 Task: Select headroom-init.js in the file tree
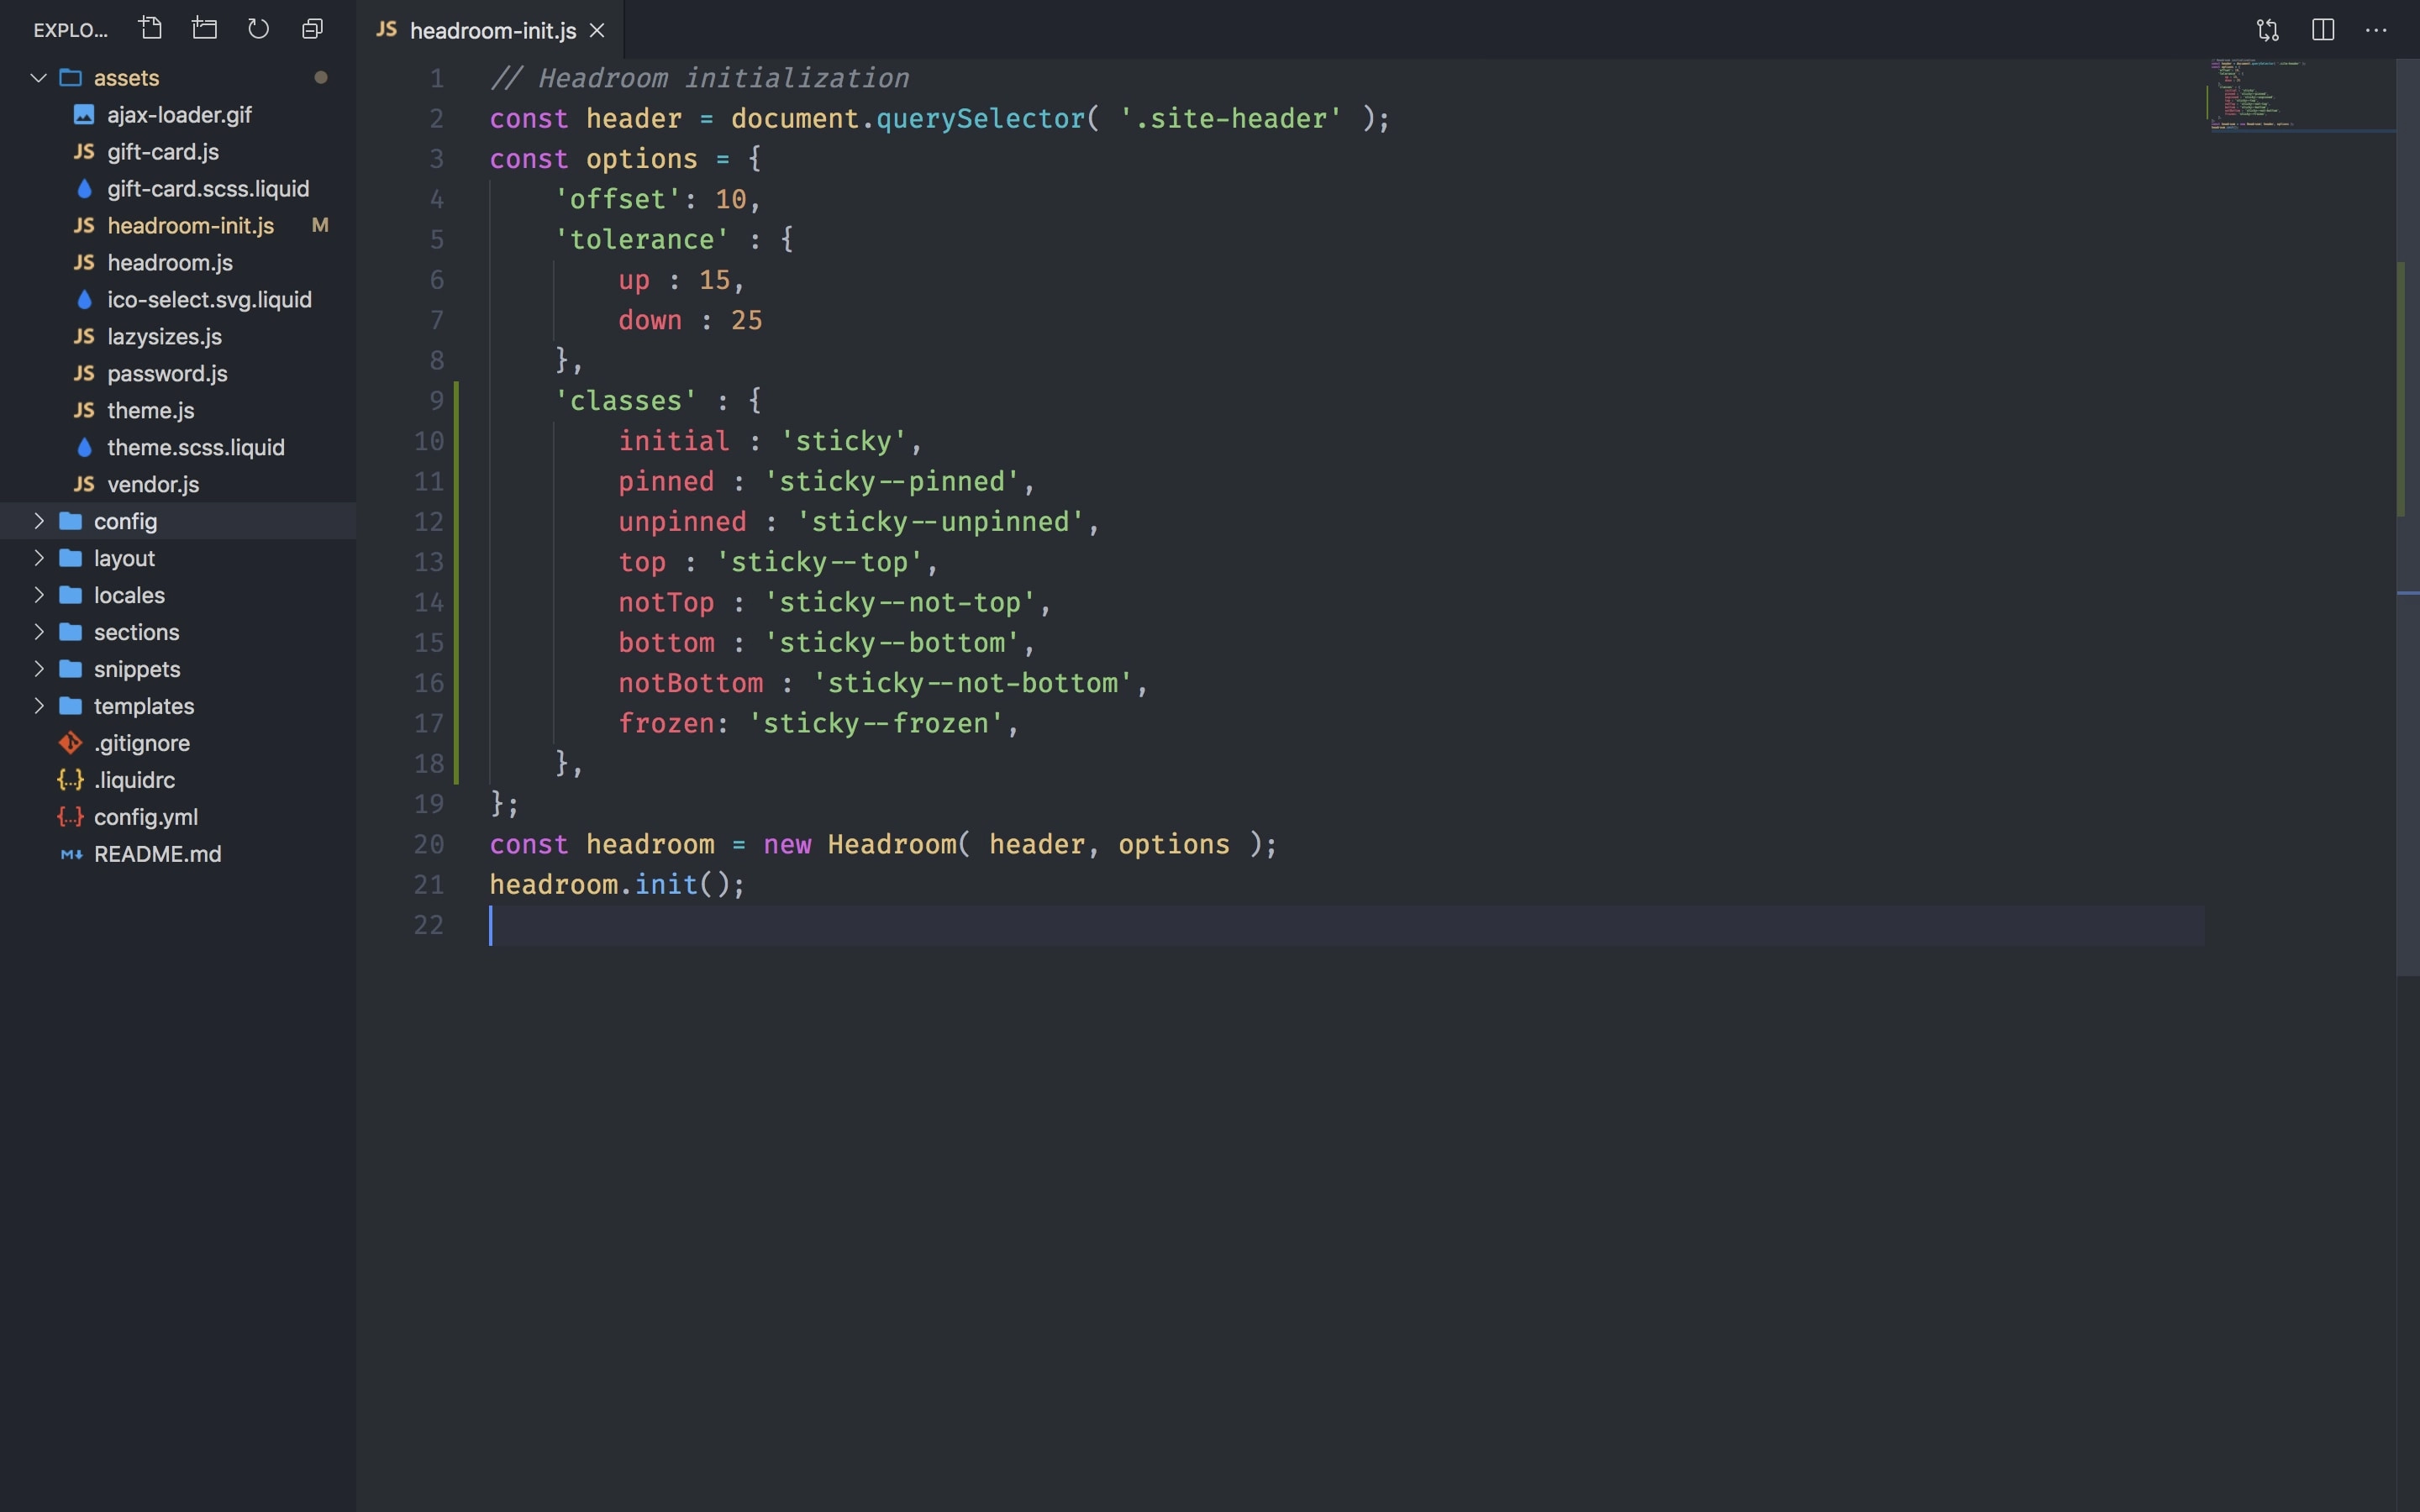178,226
